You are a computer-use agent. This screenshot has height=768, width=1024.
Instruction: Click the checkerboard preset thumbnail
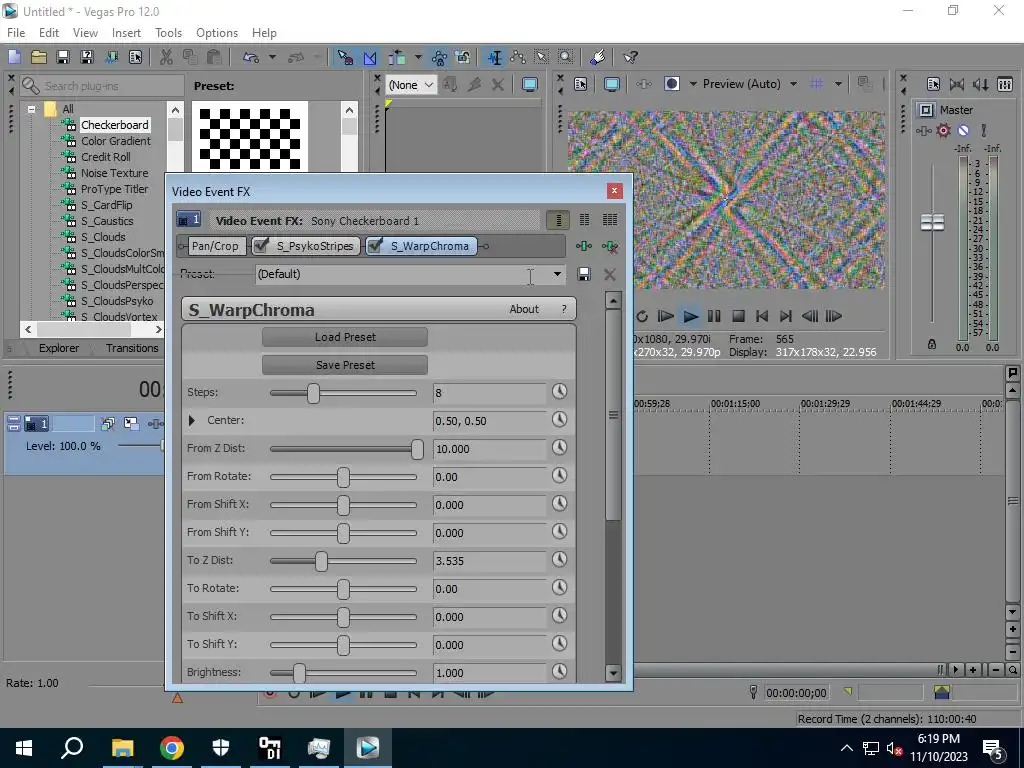click(x=249, y=138)
